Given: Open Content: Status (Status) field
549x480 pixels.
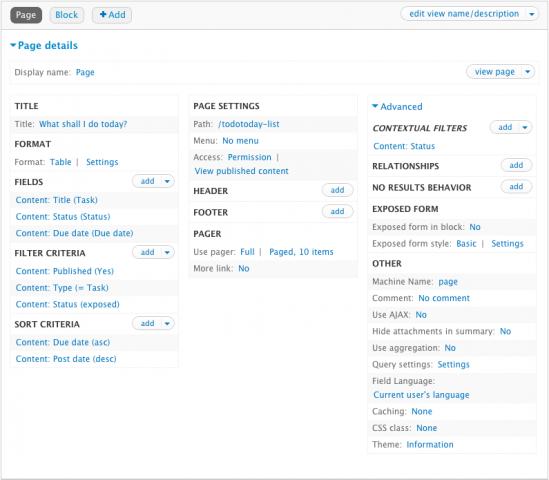Looking at the screenshot, I should tap(63, 216).
